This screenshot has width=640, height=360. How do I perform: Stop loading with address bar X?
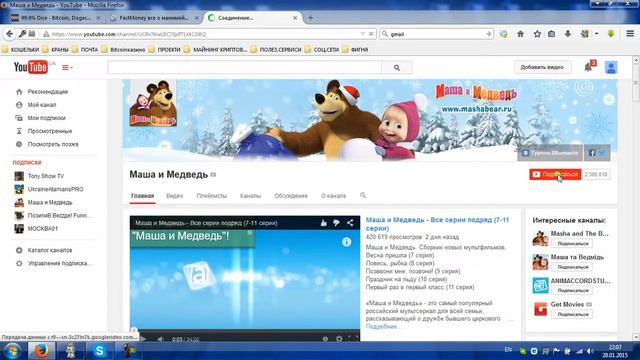[x=371, y=34]
